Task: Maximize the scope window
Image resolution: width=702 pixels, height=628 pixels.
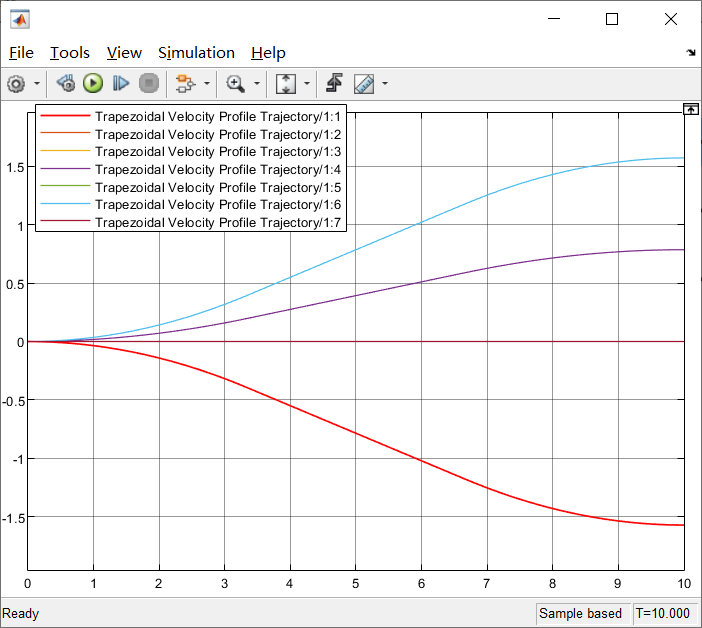Action: pos(612,19)
